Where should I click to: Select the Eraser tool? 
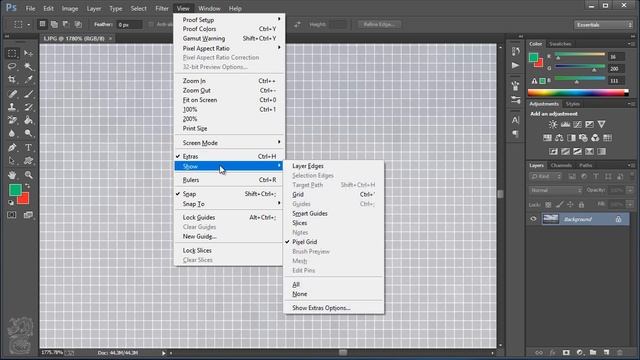(x=12, y=120)
